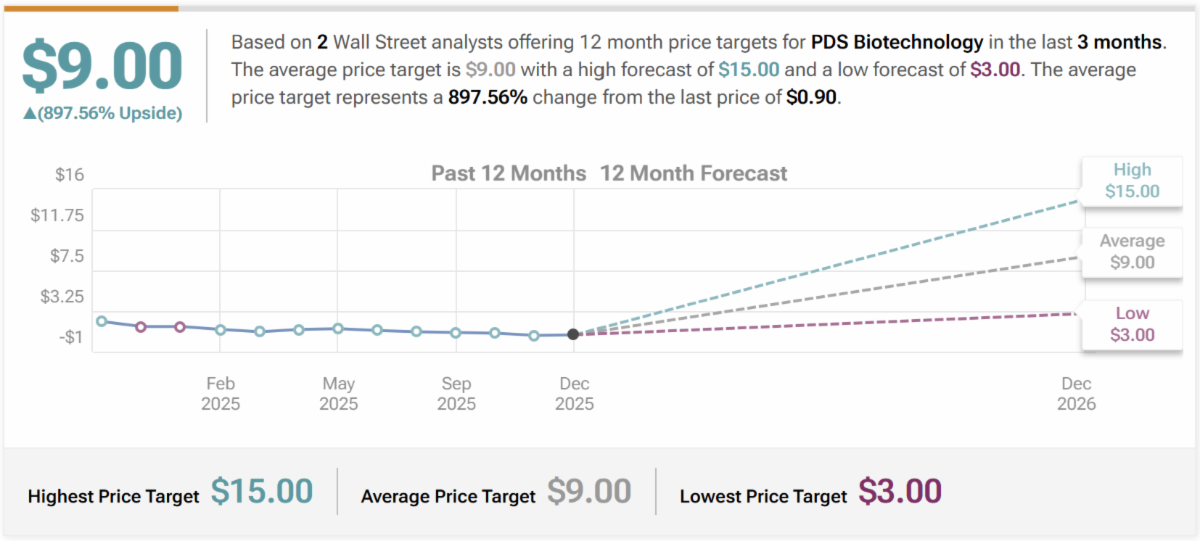Click the Highest Price Target $15.00 value
This screenshot has width=1200, height=541.
tap(262, 492)
